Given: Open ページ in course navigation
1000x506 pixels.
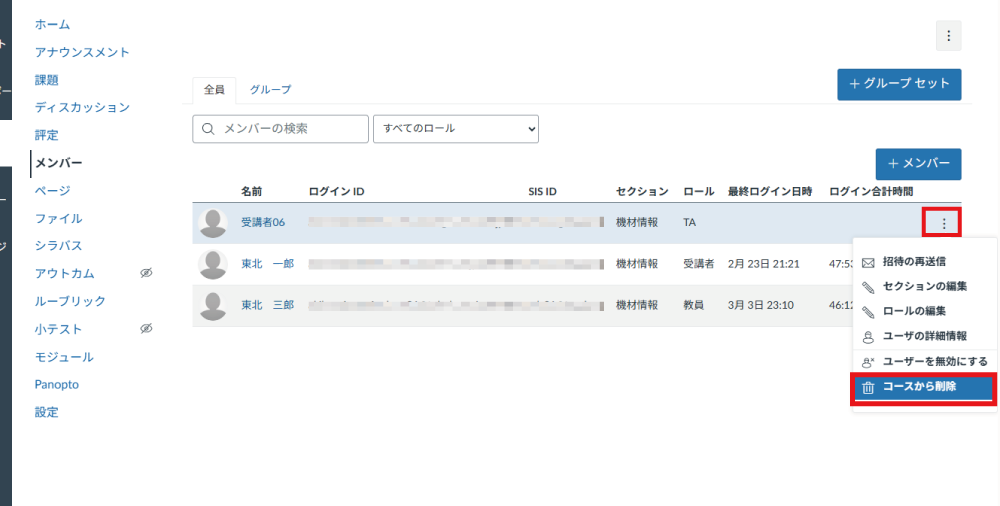Looking at the screenshot, I should pos(52,191).
